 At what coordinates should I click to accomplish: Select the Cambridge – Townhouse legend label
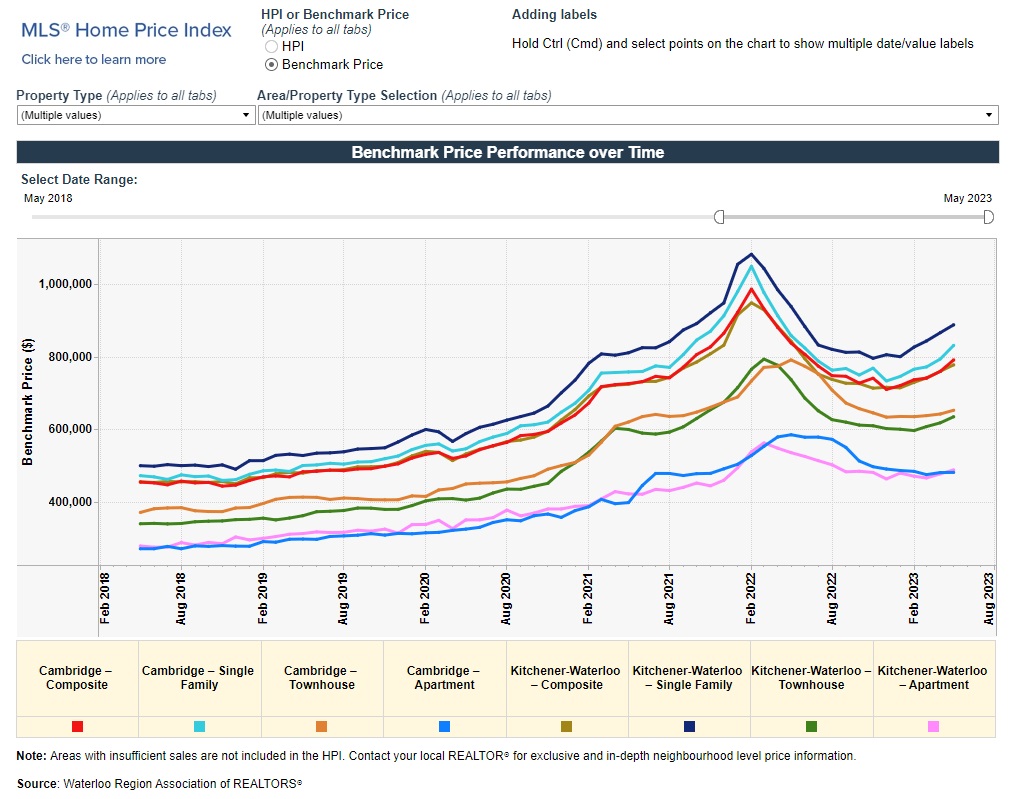click(321, 677)
